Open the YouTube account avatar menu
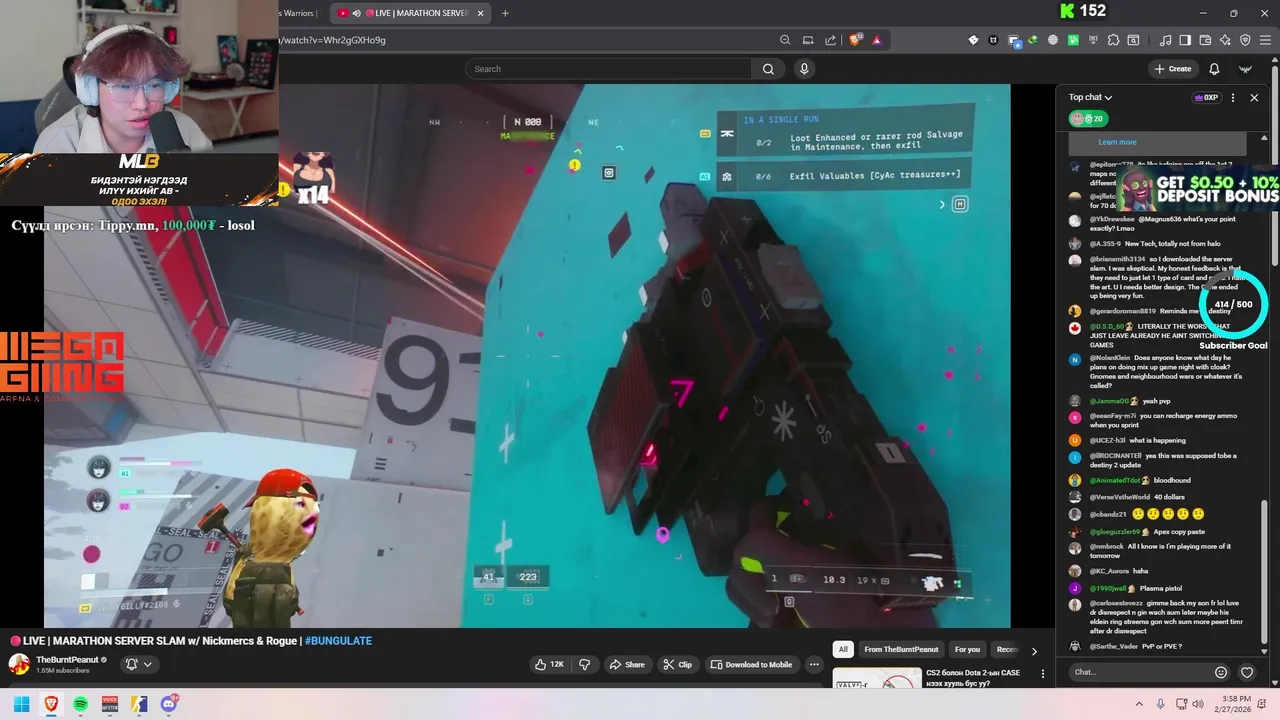Viewport: 1280px width, 720px height. pos(1246,69)
